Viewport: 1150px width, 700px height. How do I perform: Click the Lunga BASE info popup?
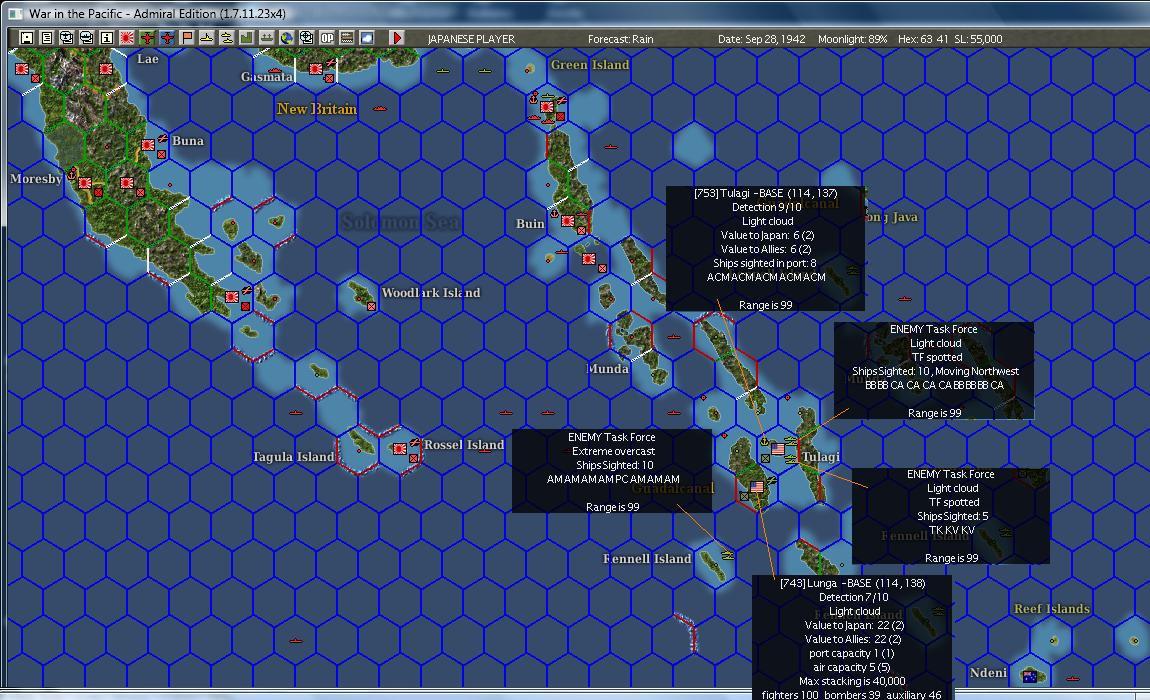click(x=851, y=638)
